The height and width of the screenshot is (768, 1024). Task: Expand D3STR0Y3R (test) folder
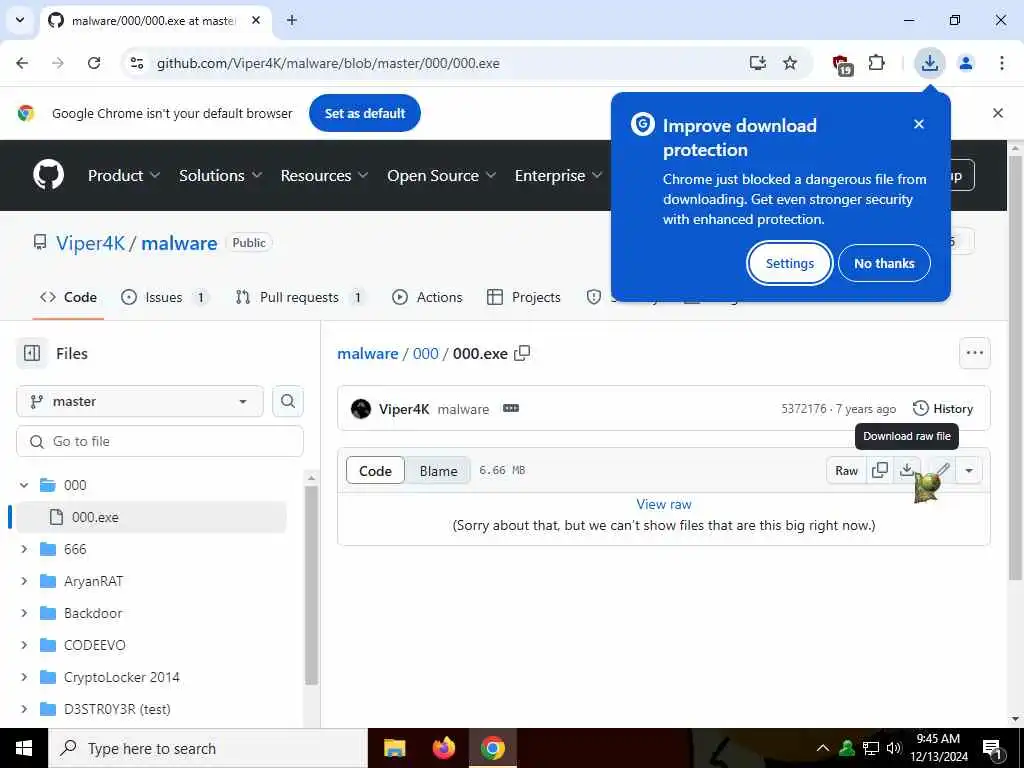click(24, 709)
